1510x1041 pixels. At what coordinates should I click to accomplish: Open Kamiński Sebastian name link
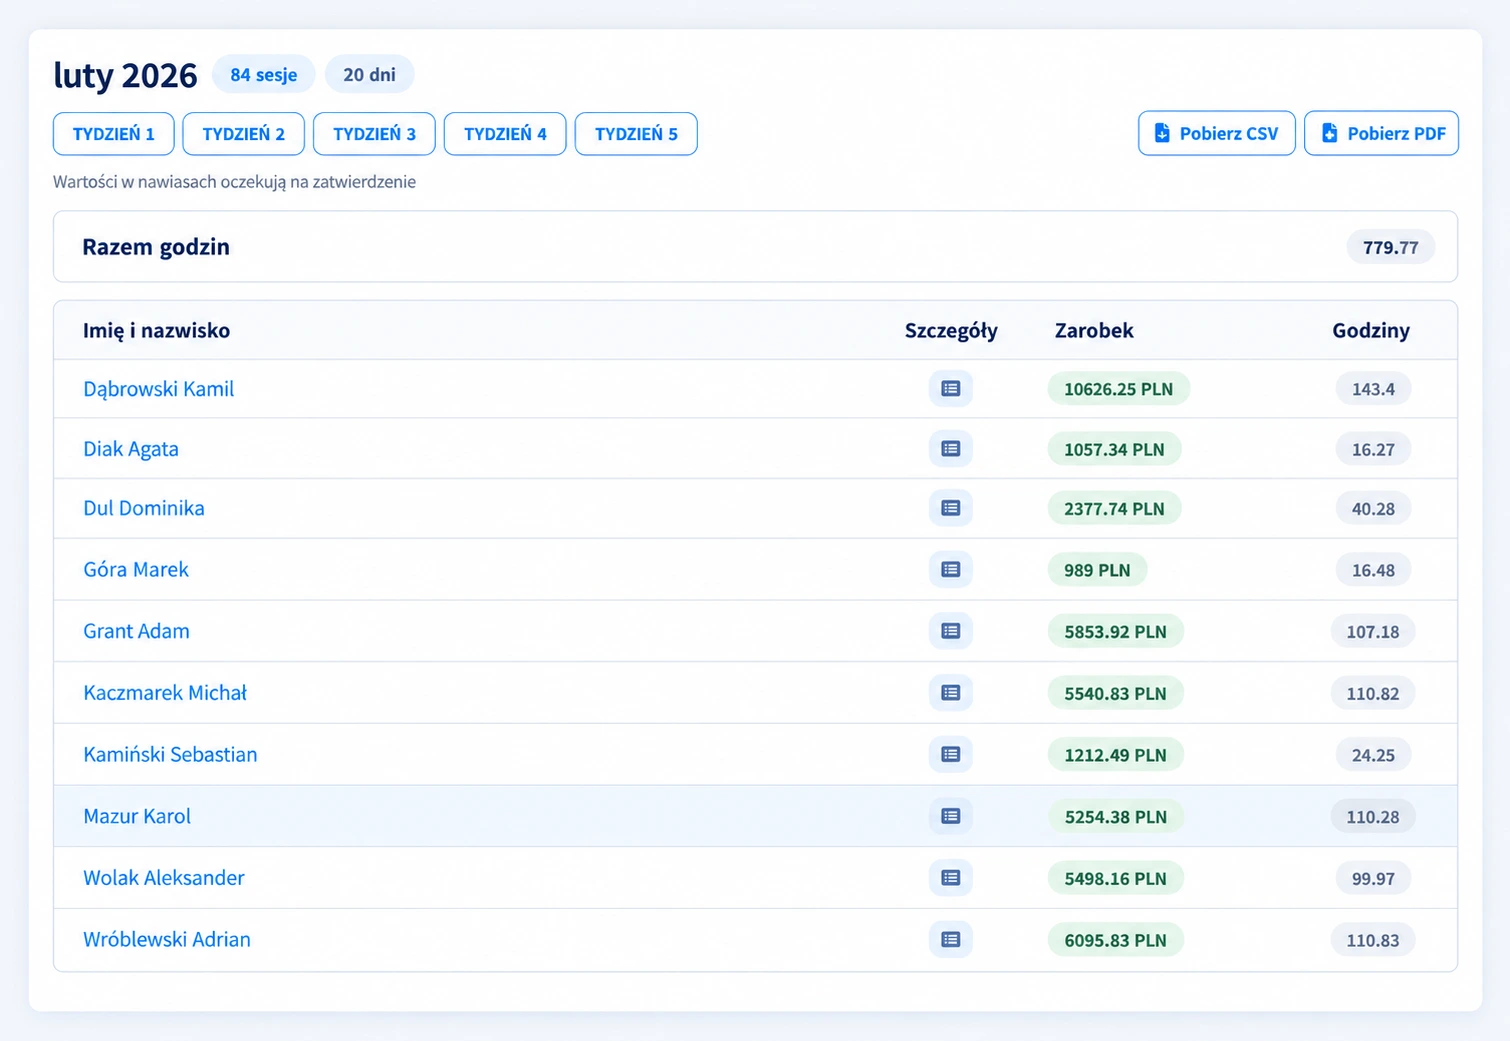(x=170, y=755)
